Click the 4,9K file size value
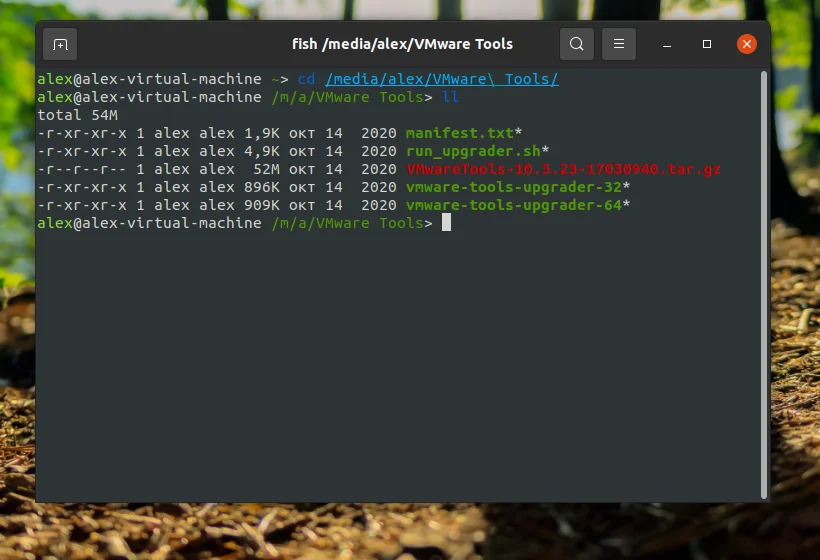The height and width of the screenshot is (560, 820). tap(261, 151)
